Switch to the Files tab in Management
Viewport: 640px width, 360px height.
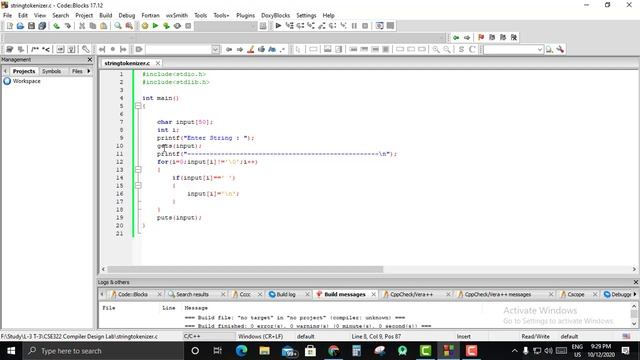[x=77, y=71]
